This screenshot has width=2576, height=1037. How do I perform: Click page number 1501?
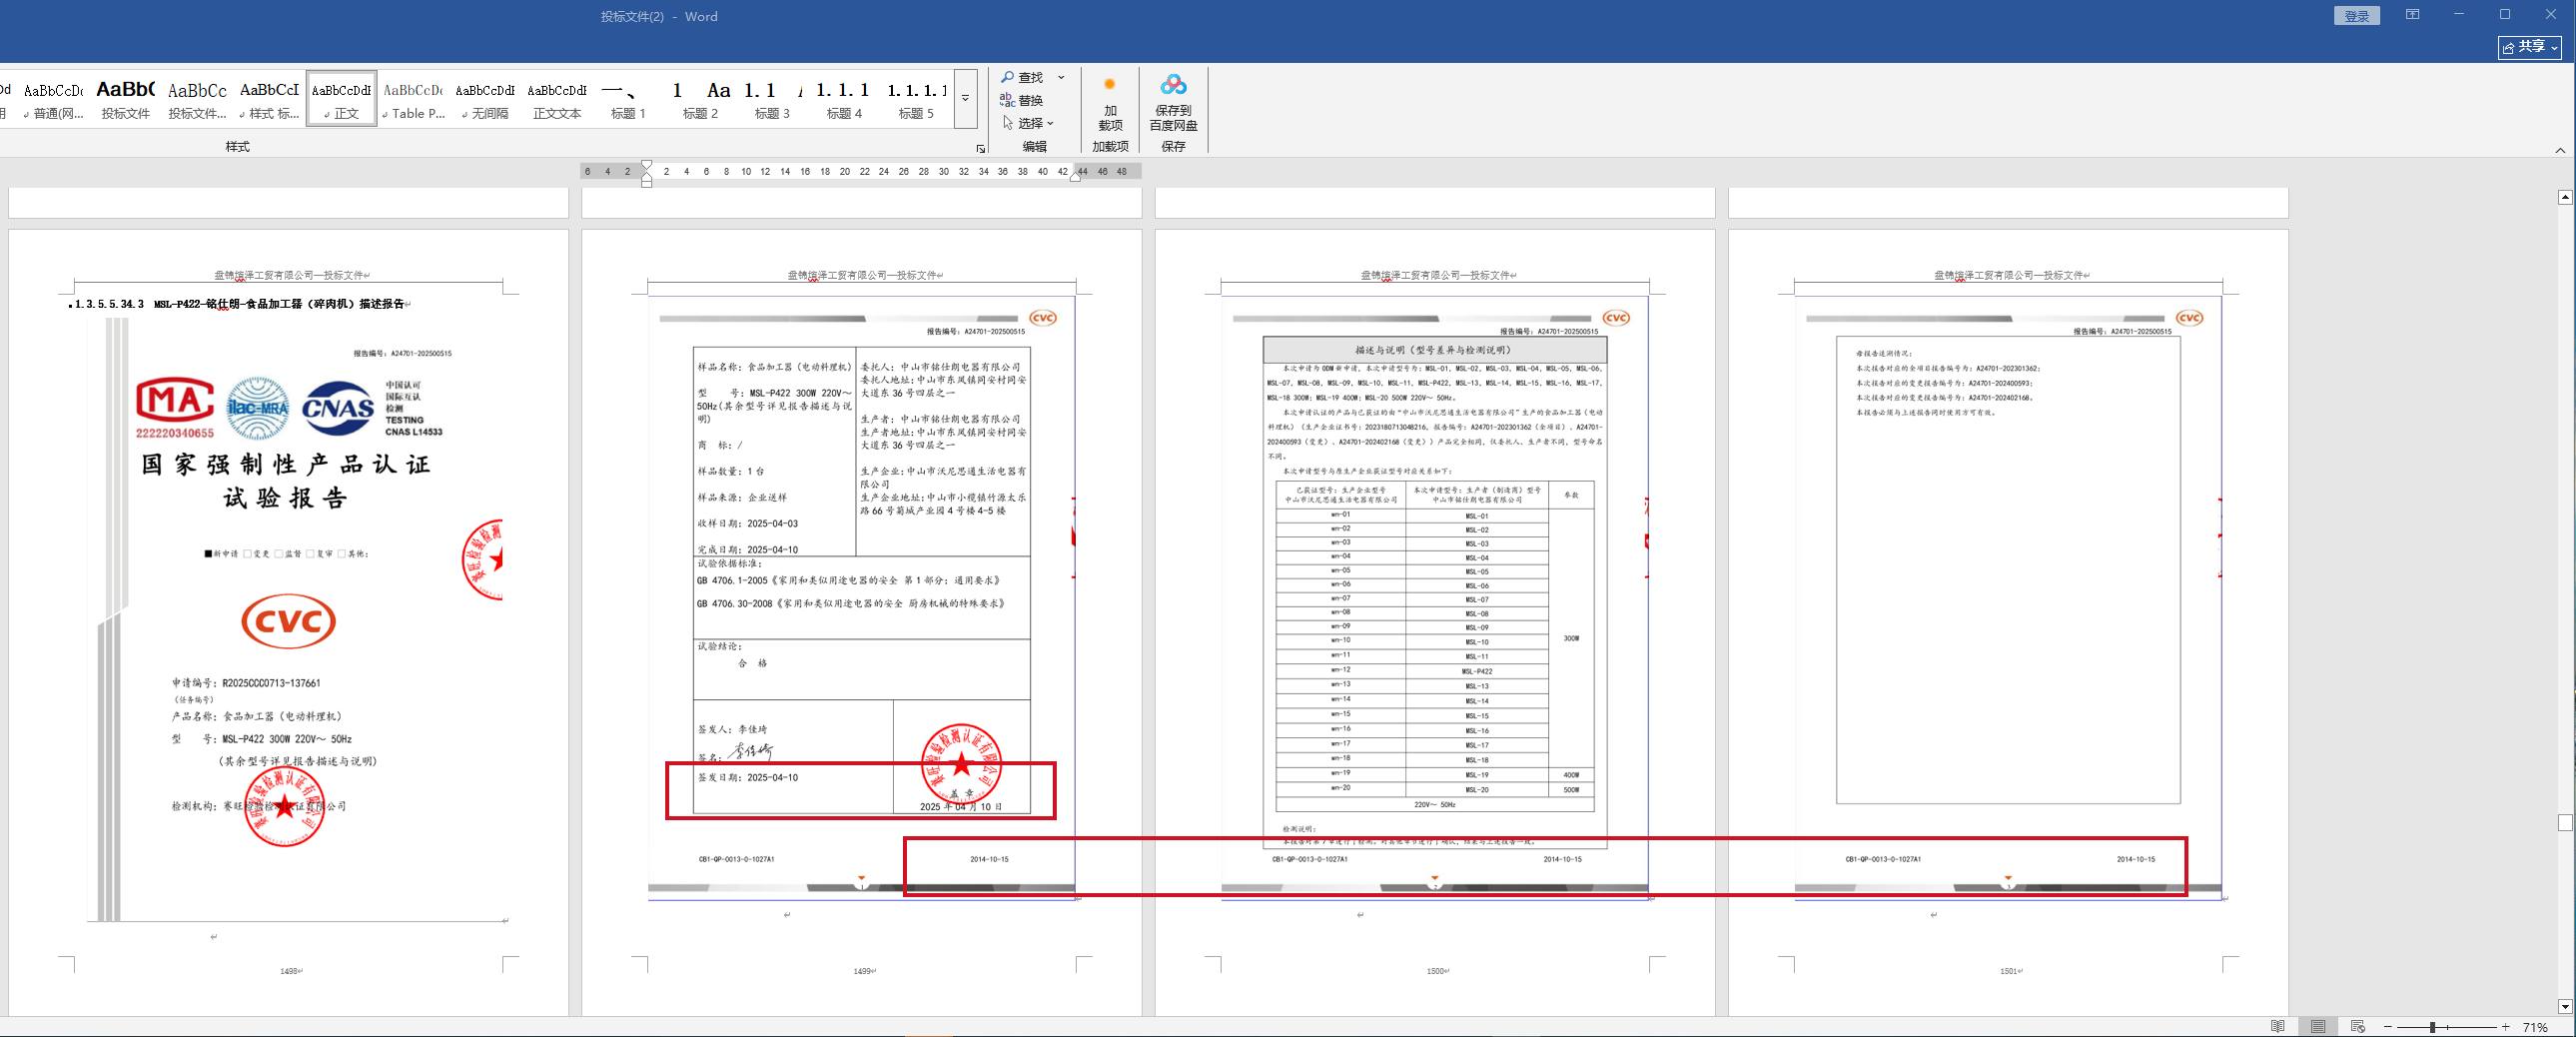(2009, 971)
